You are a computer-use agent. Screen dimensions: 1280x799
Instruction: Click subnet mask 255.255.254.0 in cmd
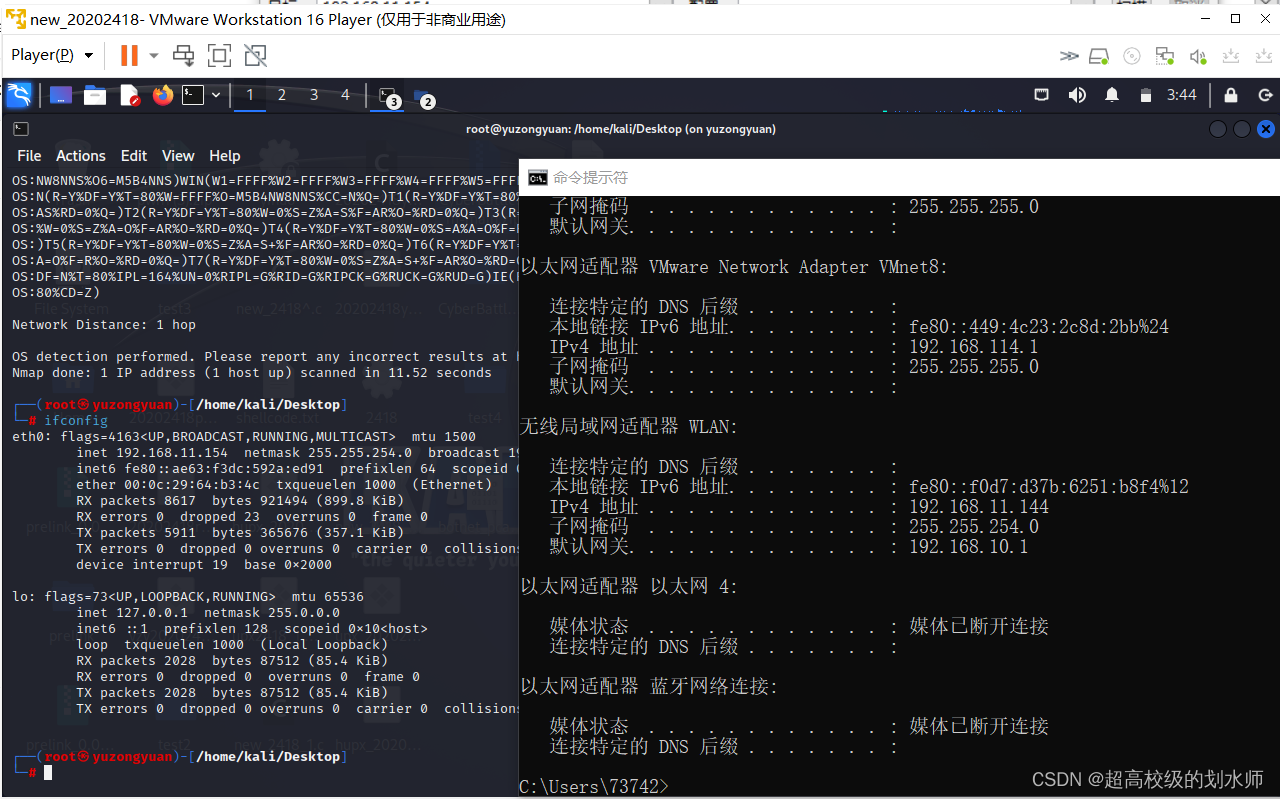(974, 527)
